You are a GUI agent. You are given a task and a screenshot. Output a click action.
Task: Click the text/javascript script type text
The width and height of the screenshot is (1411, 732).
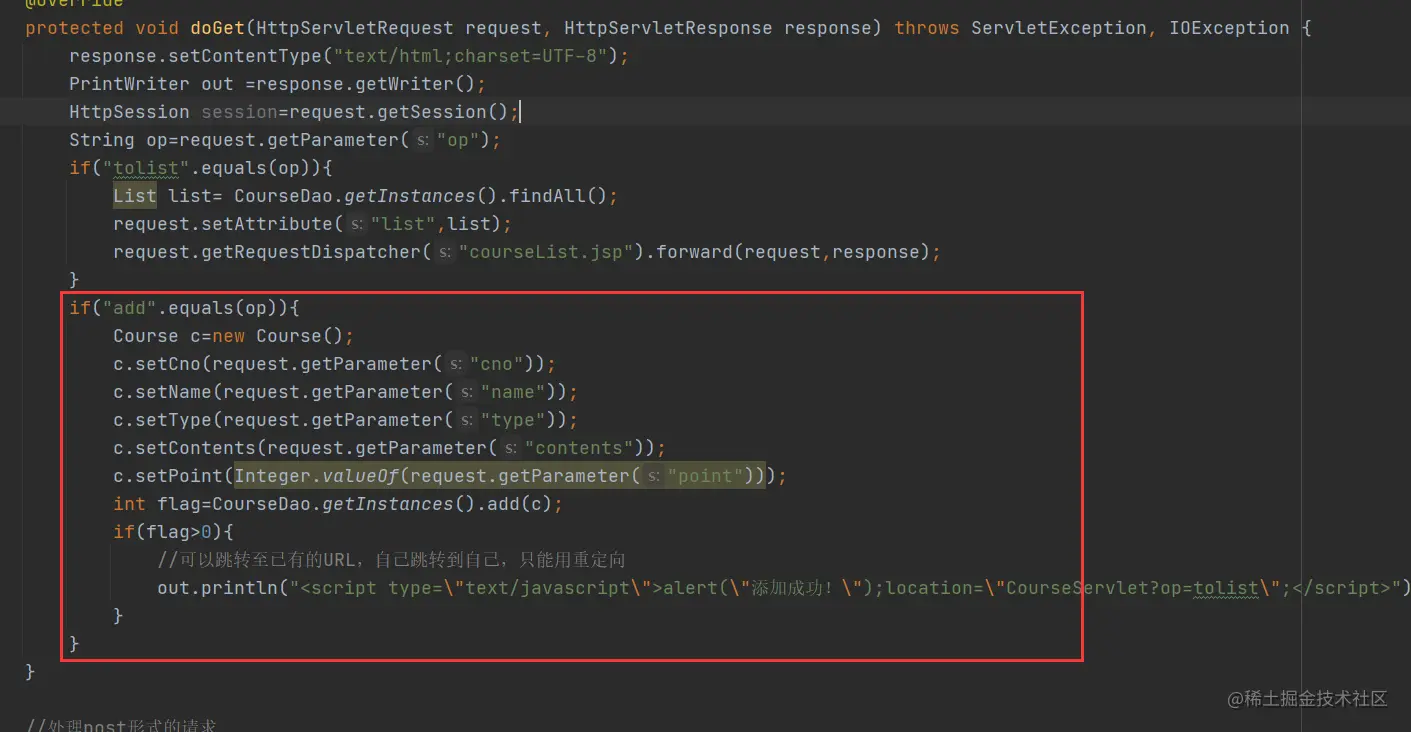pos(547,588)
